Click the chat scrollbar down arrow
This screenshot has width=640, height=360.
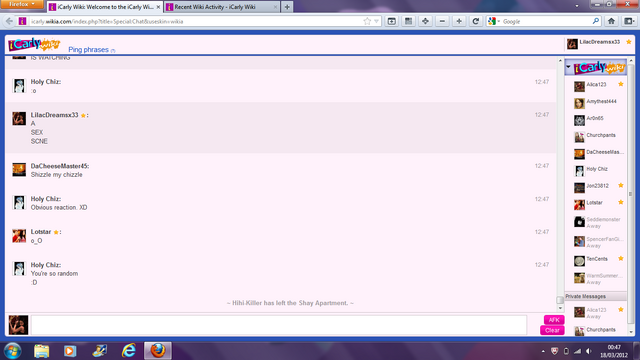(x=560, y=309)
